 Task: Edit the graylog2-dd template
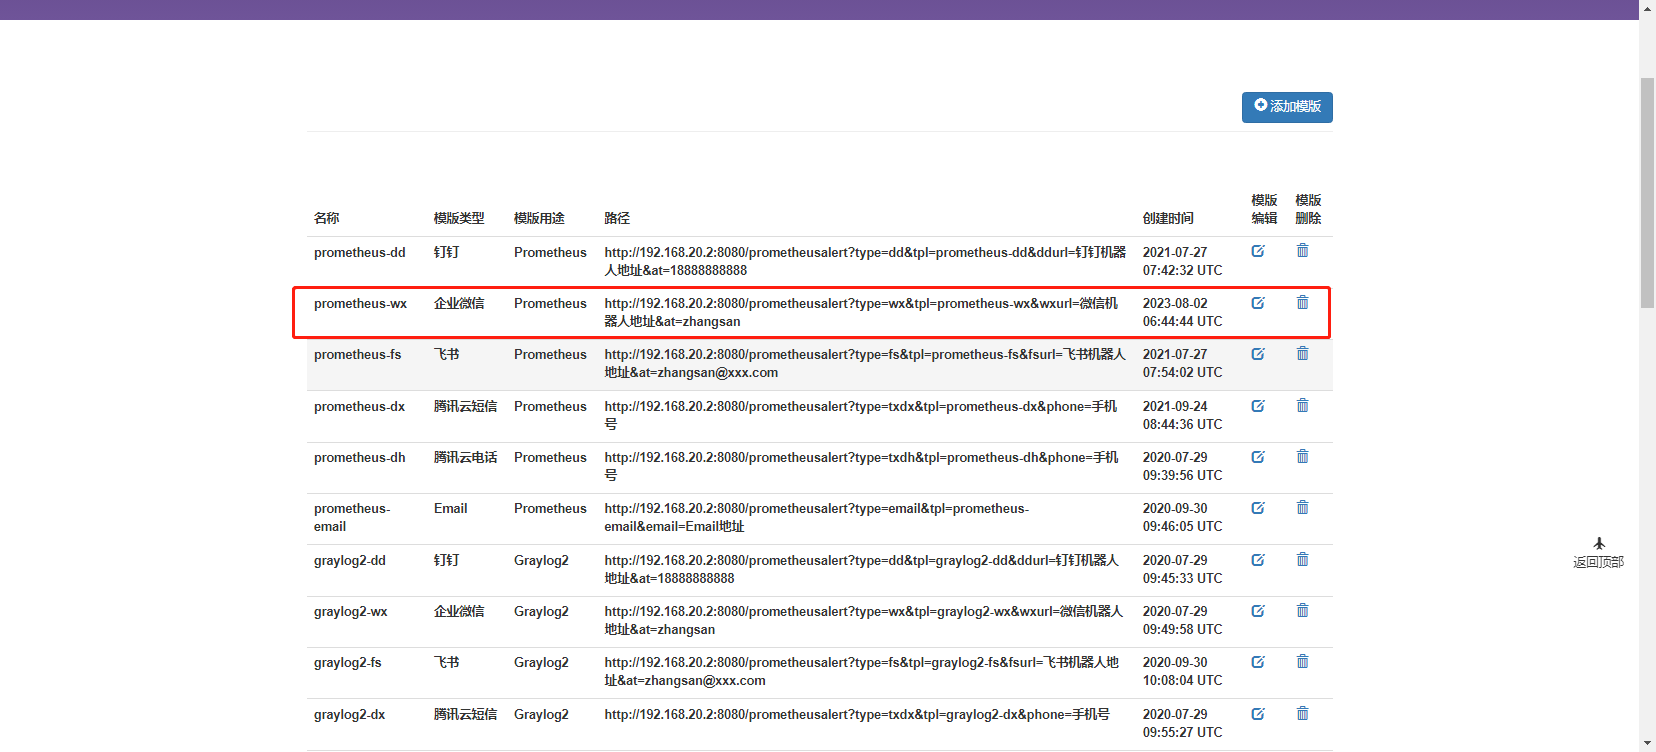coord(1258,559)
